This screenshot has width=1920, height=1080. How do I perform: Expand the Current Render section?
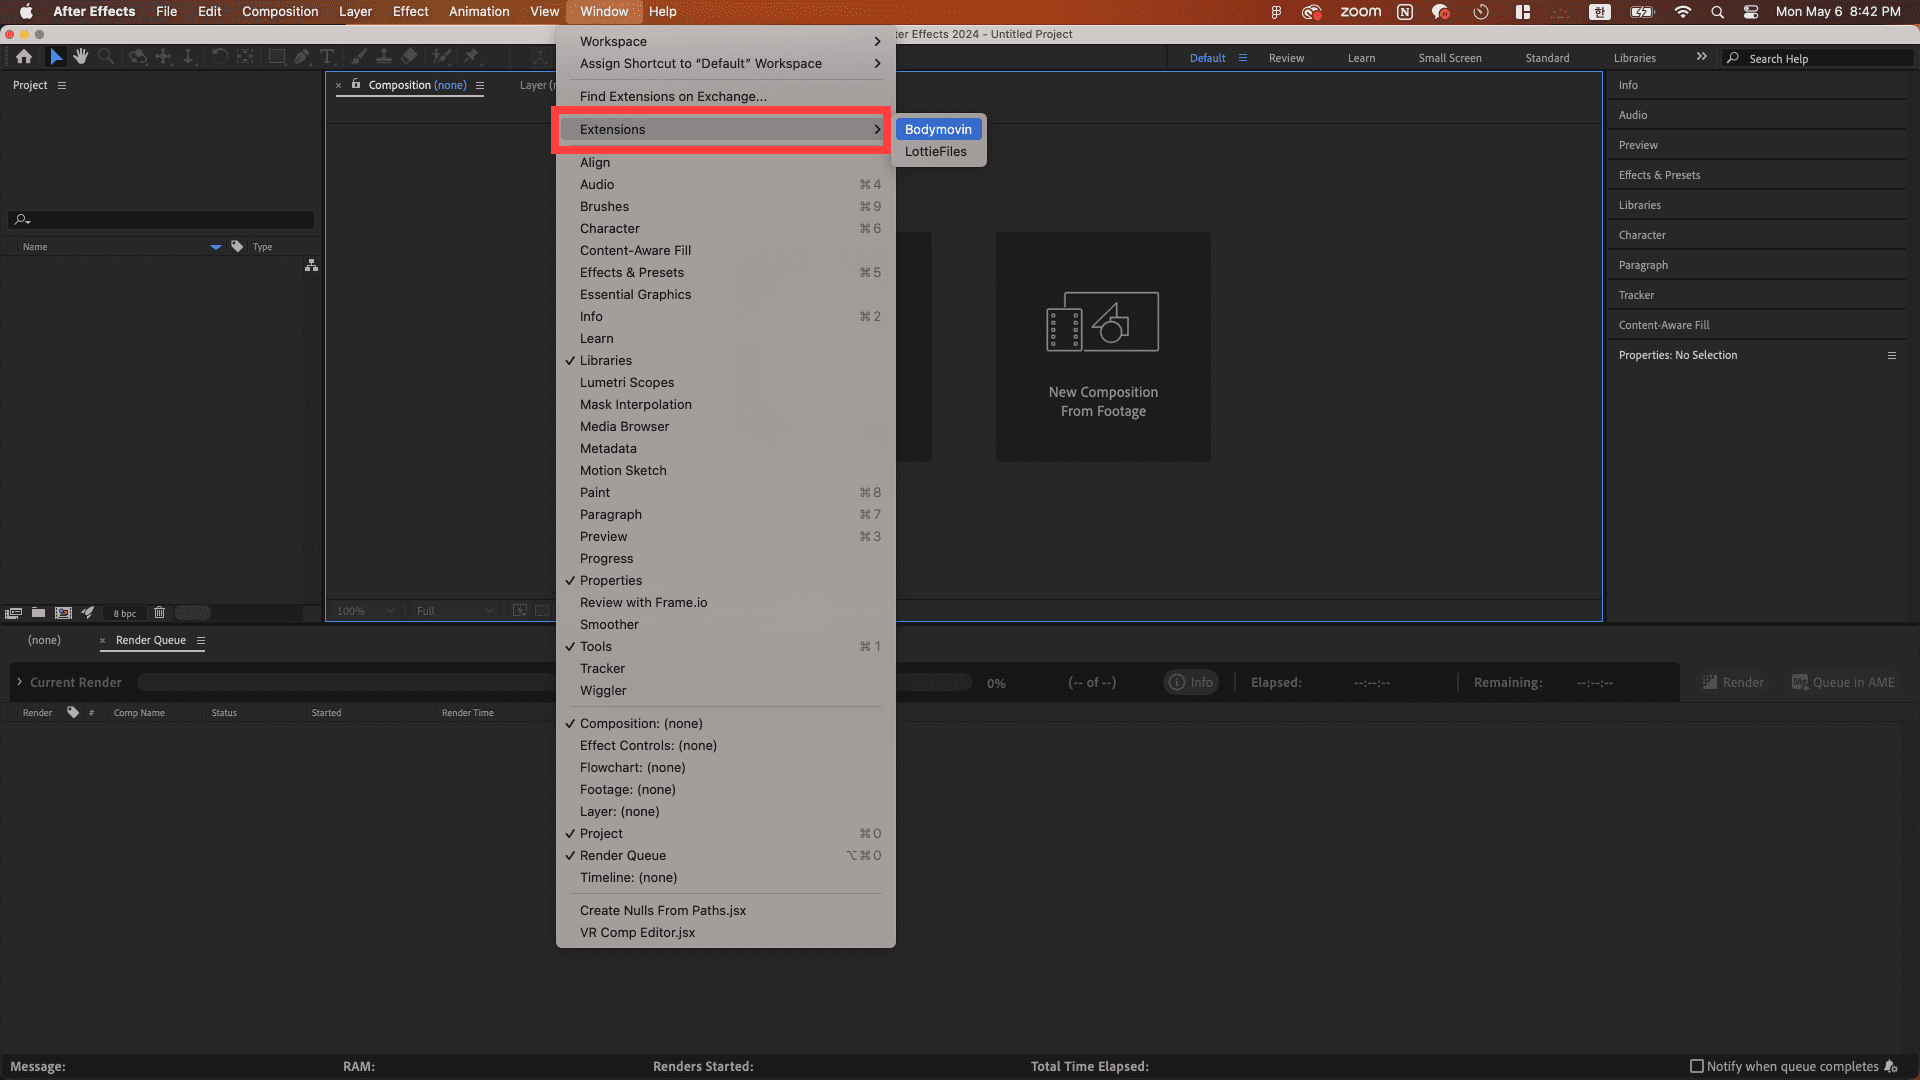coord(19,682)
